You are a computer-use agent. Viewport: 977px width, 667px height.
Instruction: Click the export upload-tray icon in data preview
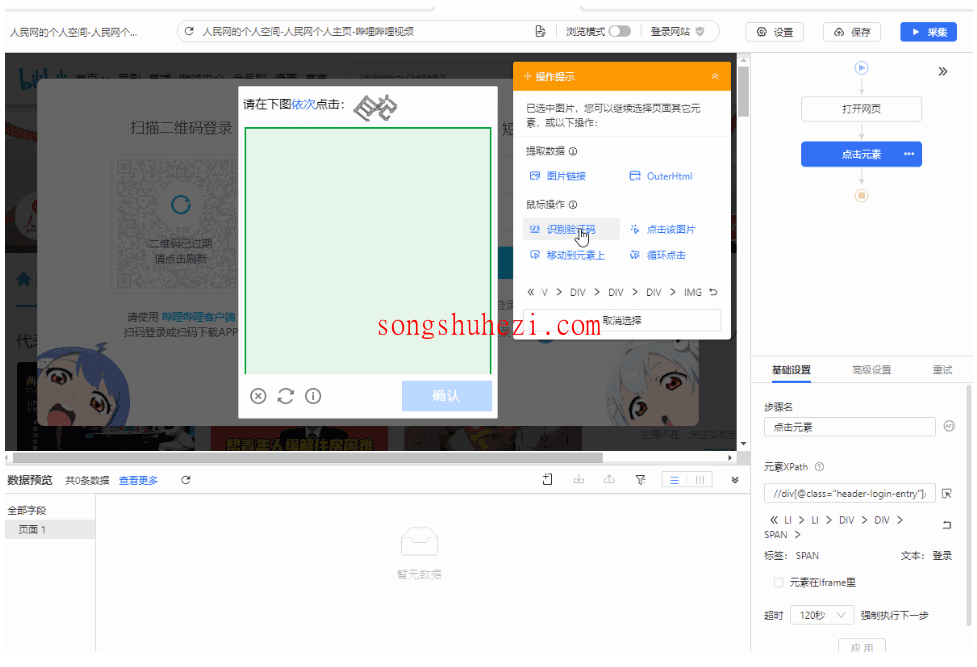click(x=609, y=479)
